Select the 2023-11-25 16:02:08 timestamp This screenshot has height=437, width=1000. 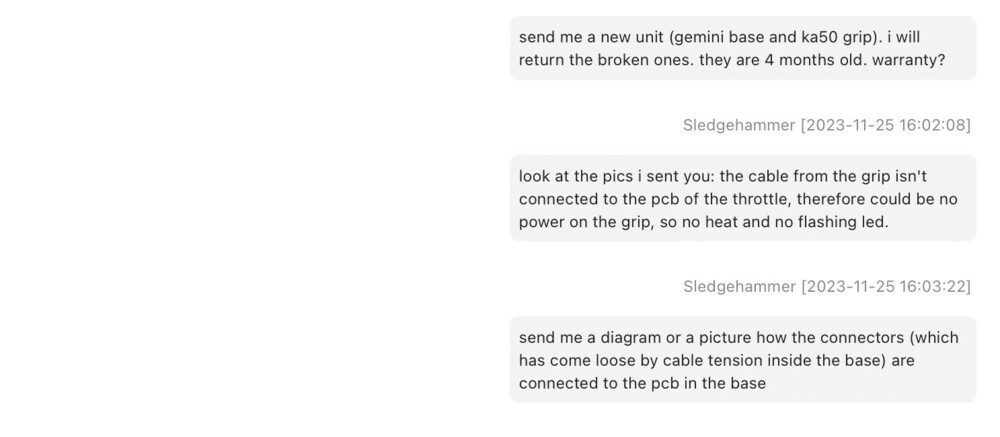click(885, 125)
